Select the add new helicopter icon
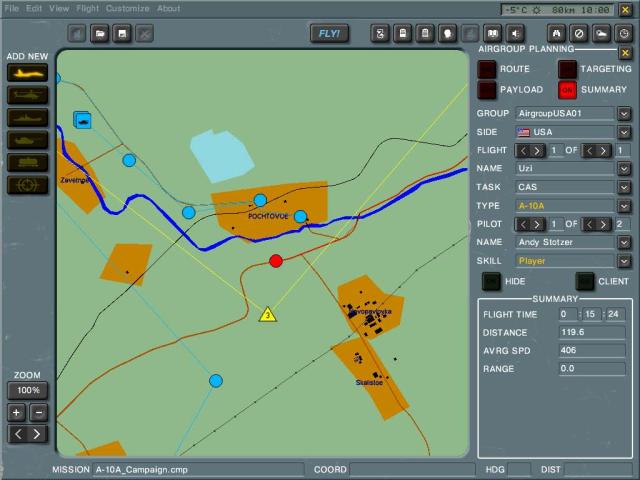 (x=27, y=95)
